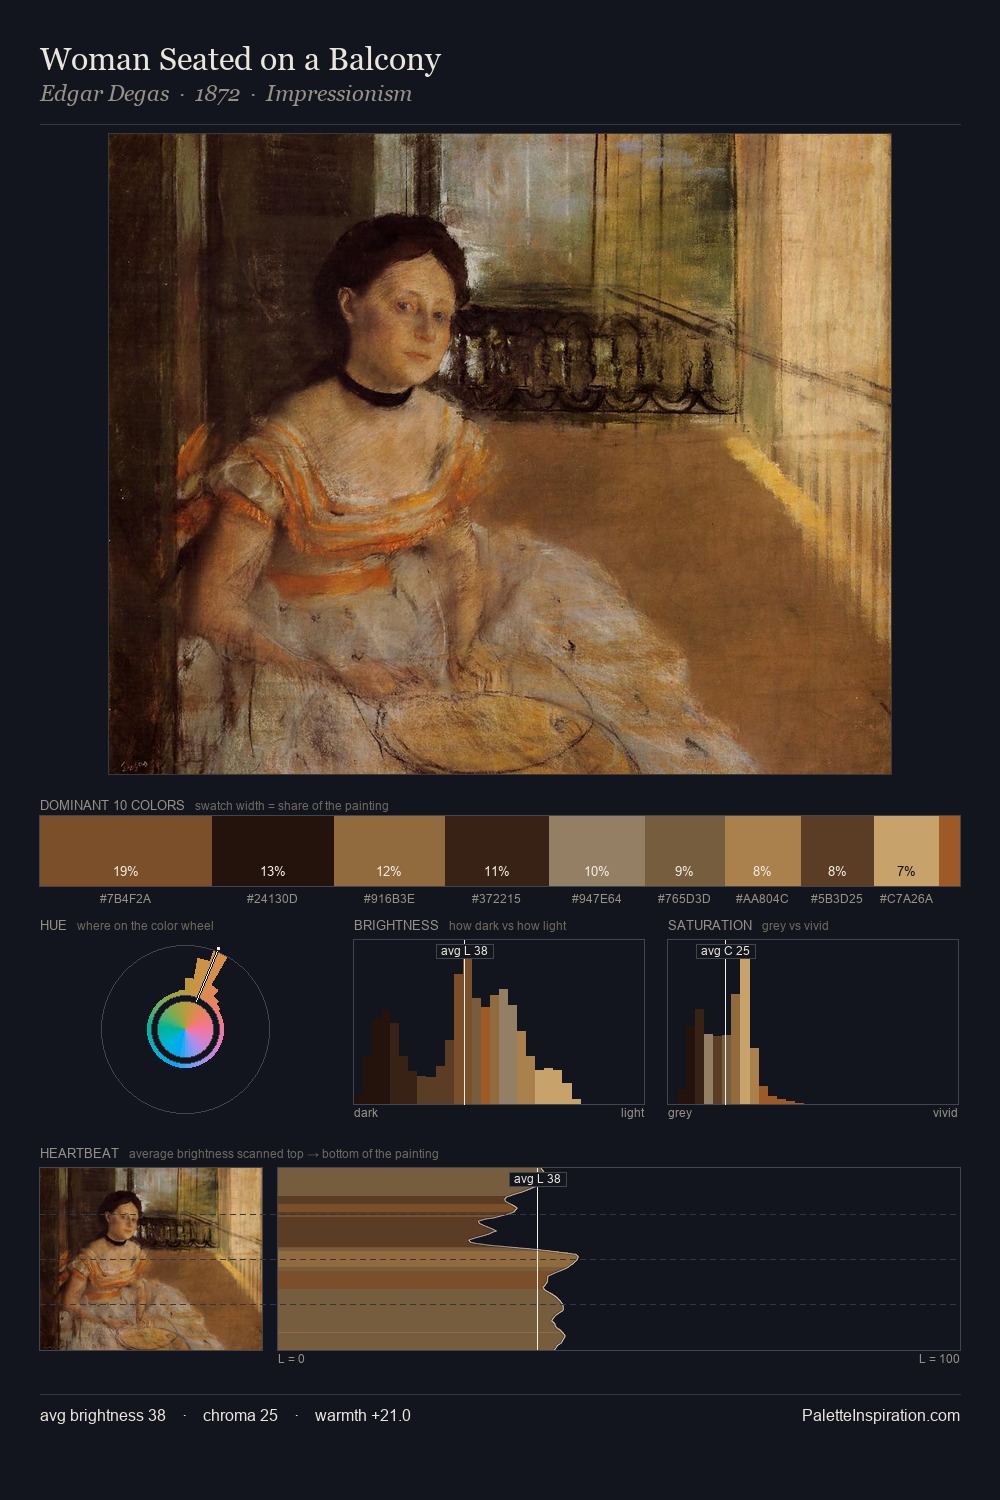Click the 'dark' axis label in Brightness
Viewport: 1000px width, 1500px height.
point(366,1113)
